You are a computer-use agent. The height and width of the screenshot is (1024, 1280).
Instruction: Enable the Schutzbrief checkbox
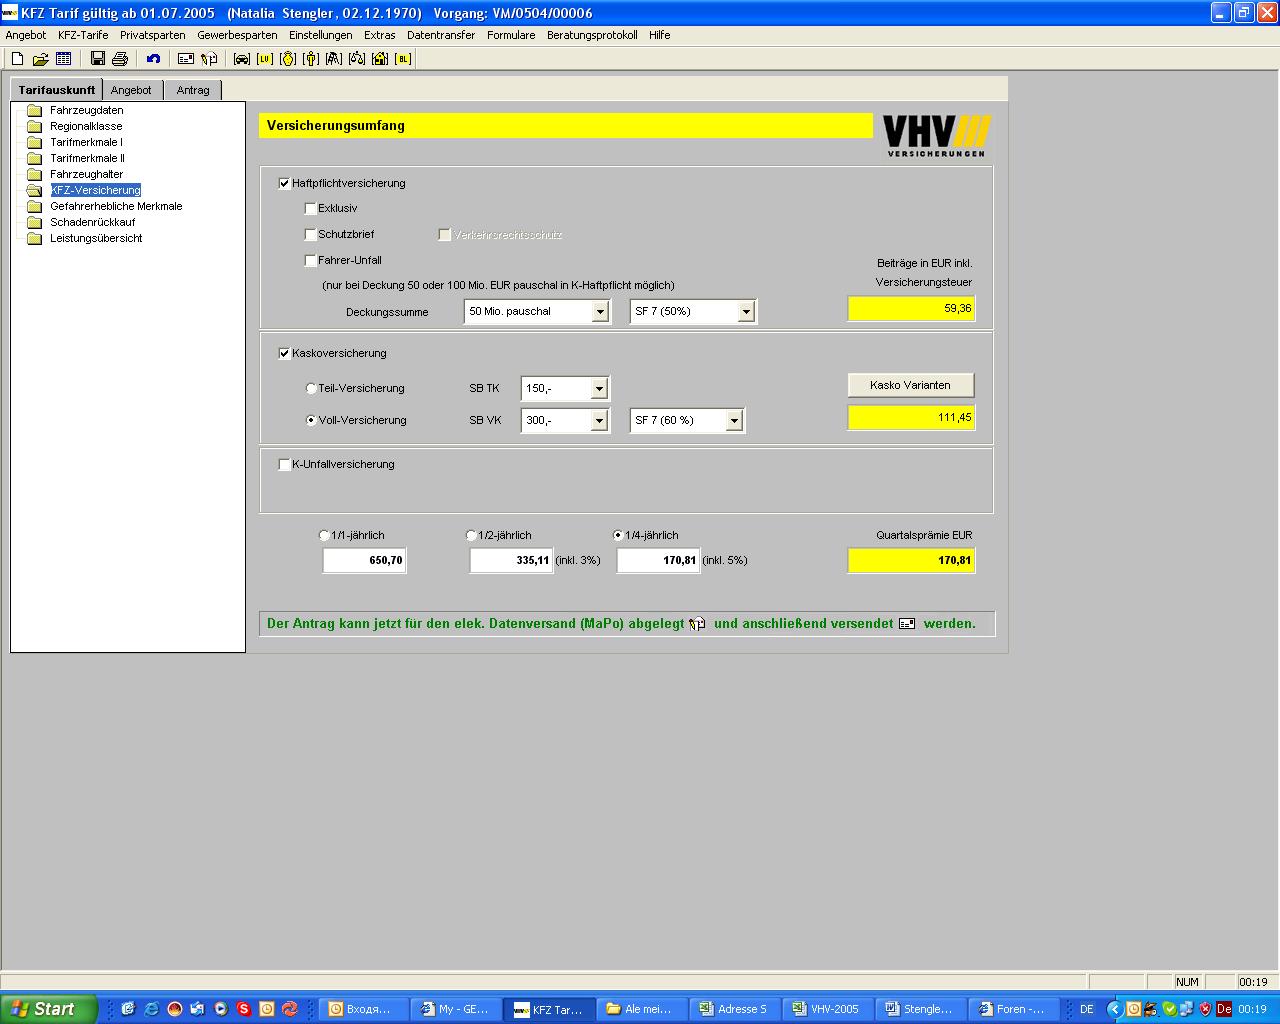pos(311,235)
